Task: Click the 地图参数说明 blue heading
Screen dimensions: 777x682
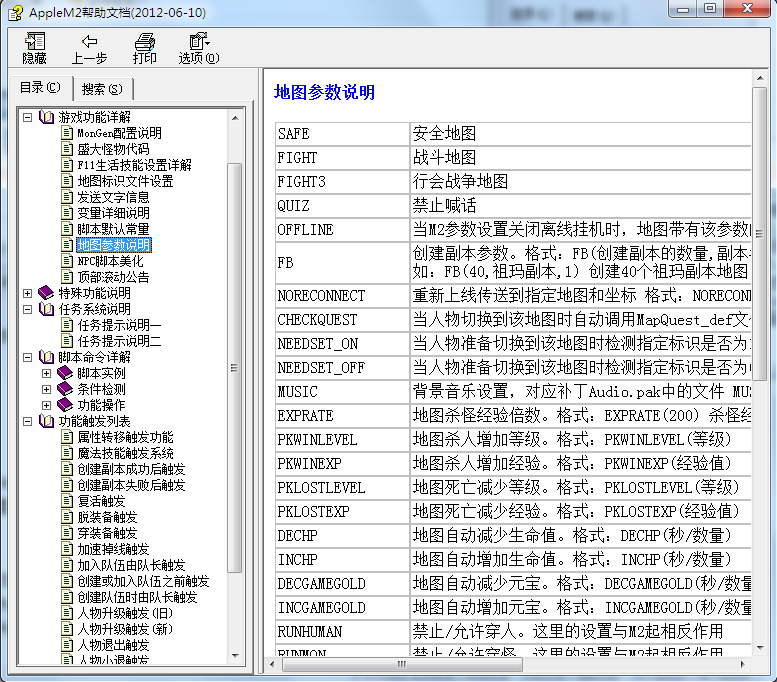Action: point(325,92)
